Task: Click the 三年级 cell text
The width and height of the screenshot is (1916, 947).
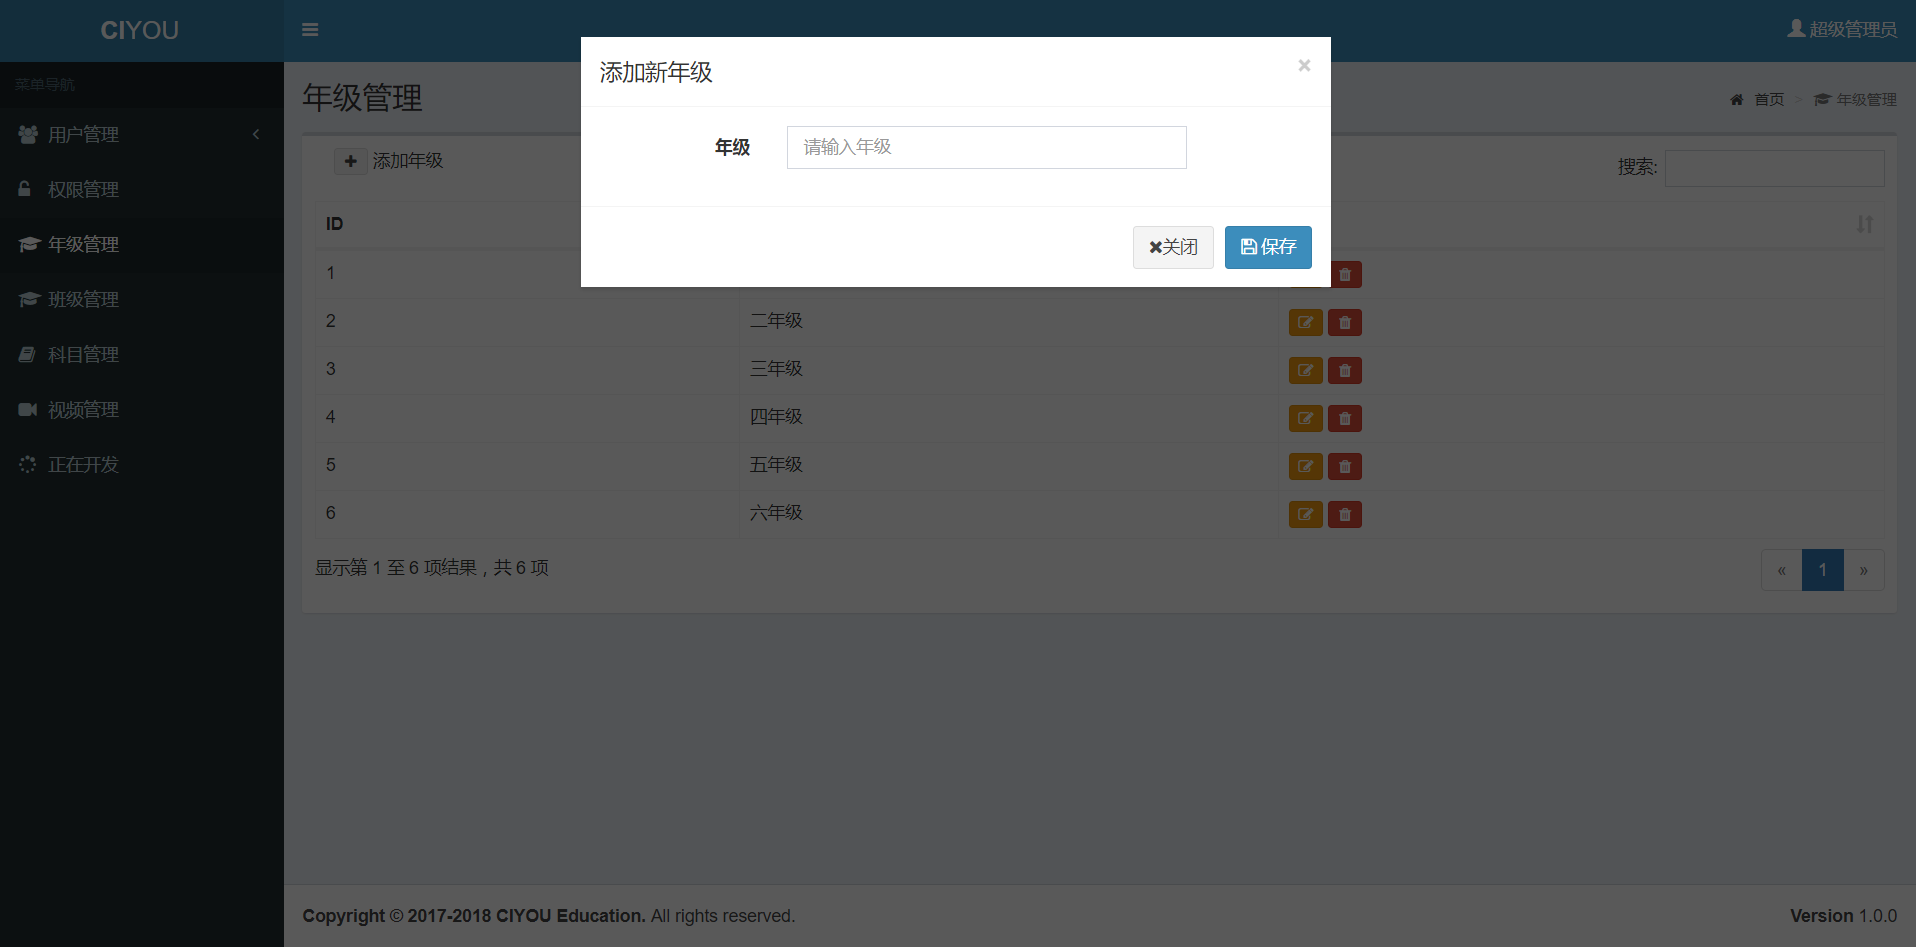Action: coord(776,369)
